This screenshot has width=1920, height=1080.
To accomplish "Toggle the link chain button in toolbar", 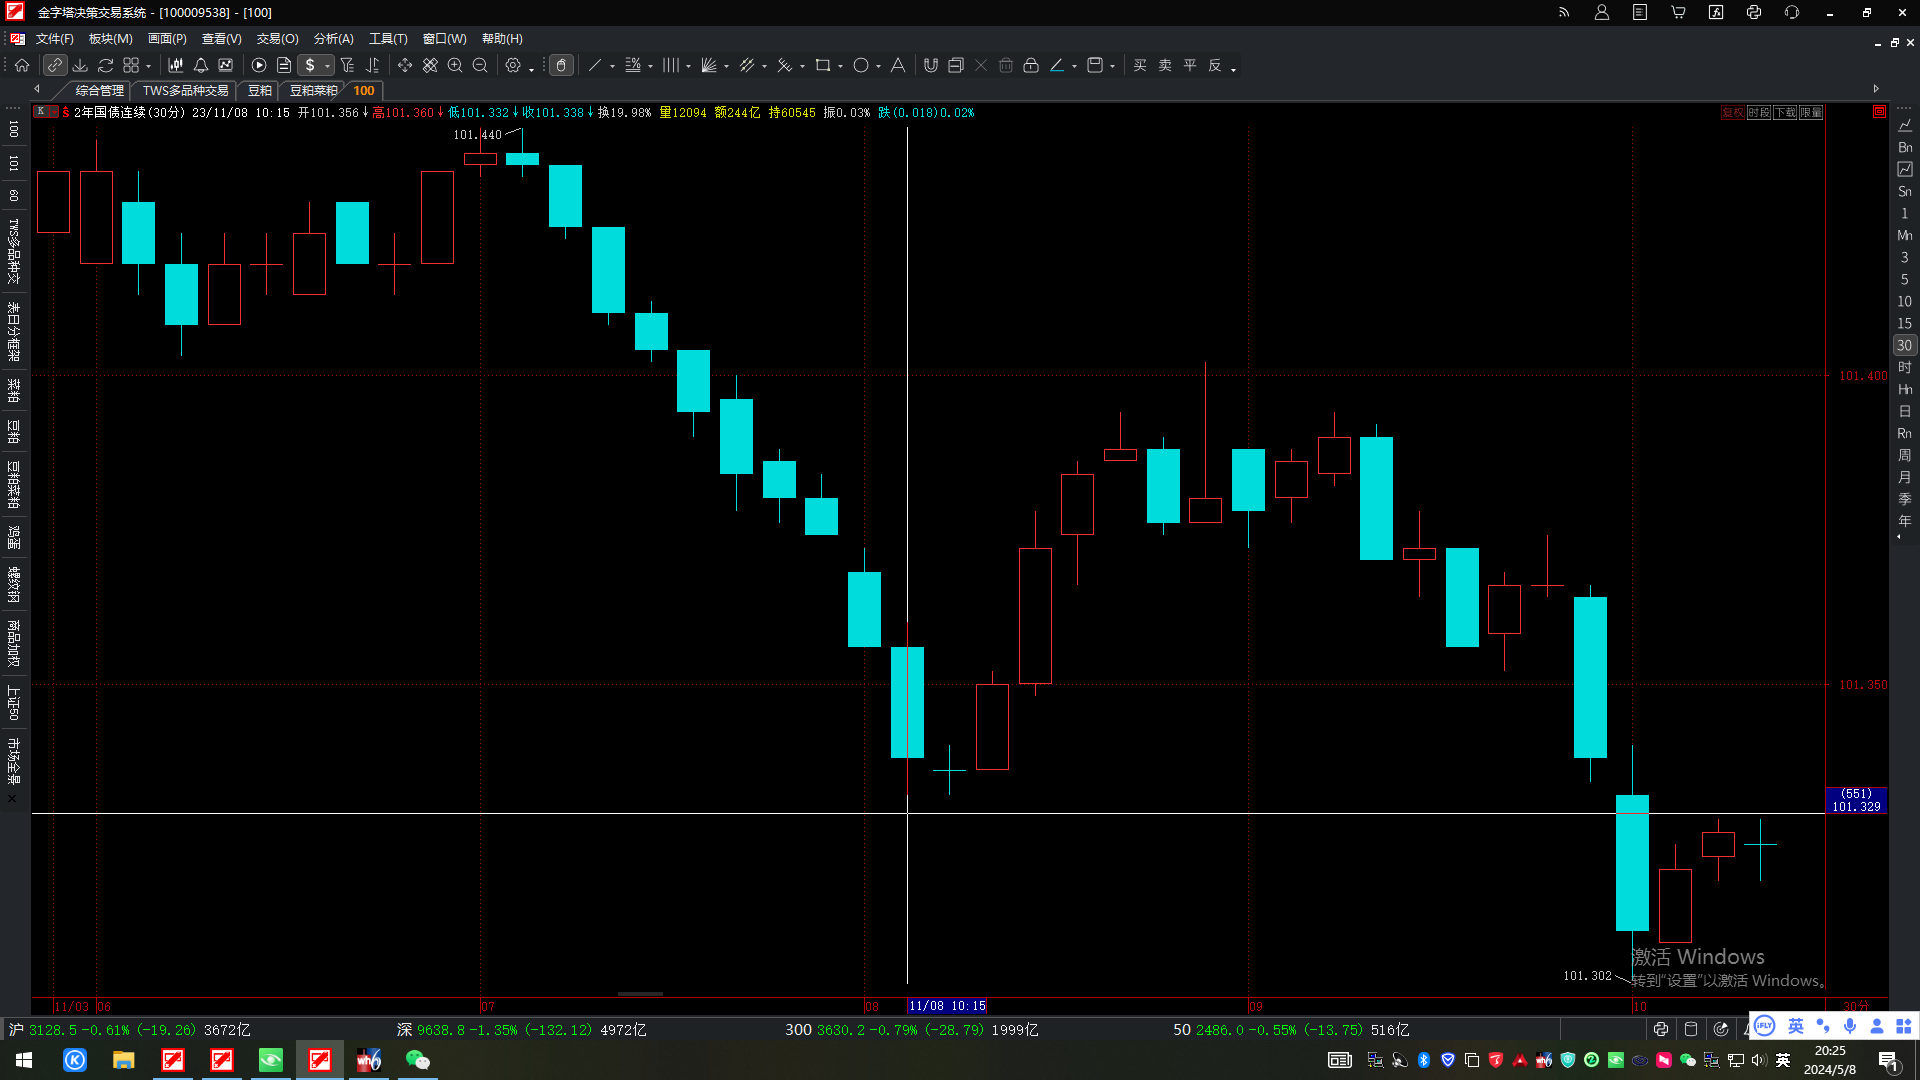I will click(55, 65).
